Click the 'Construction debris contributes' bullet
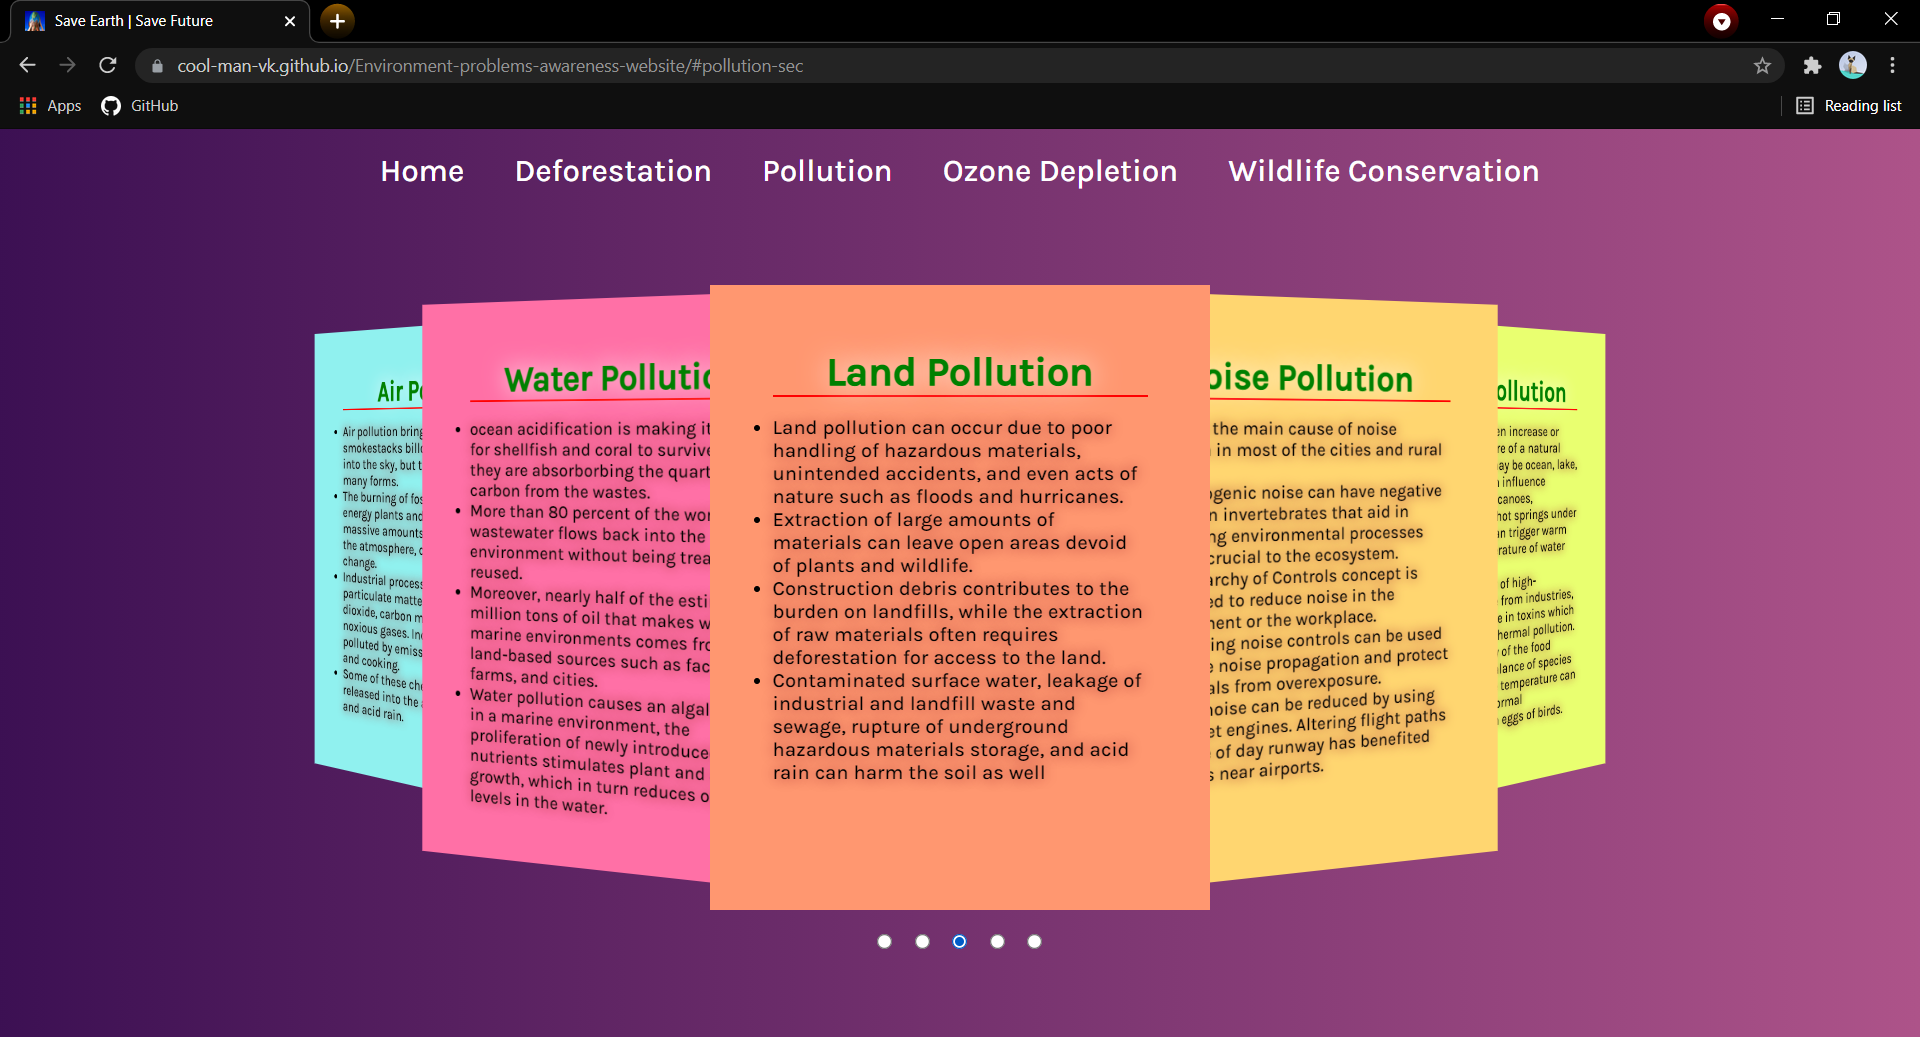This screenshot has height=1037, width=1920. [x=957, y=623]
